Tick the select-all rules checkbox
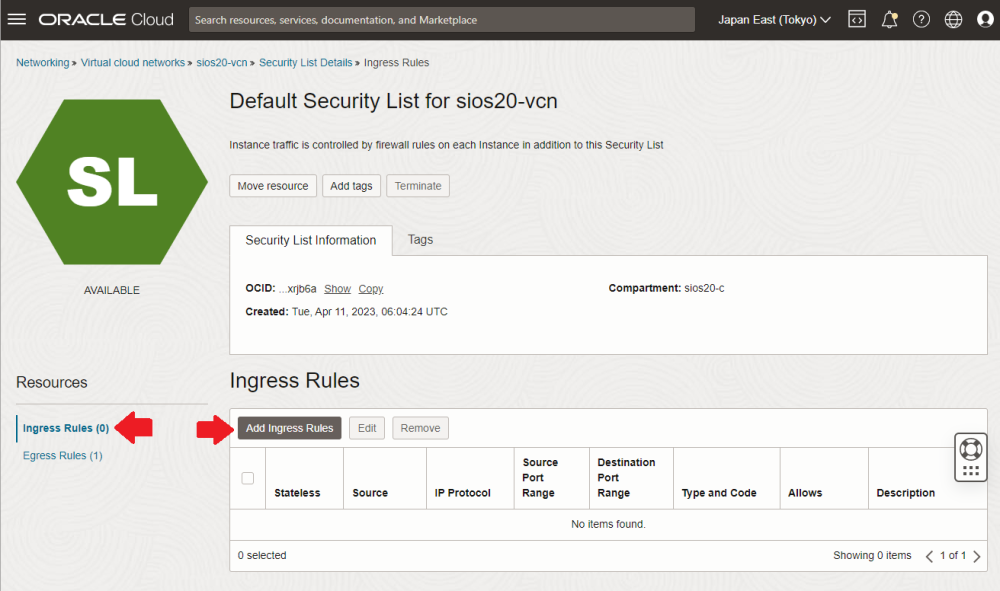Viewport: 1000px width, 591px height. (248, 478)
